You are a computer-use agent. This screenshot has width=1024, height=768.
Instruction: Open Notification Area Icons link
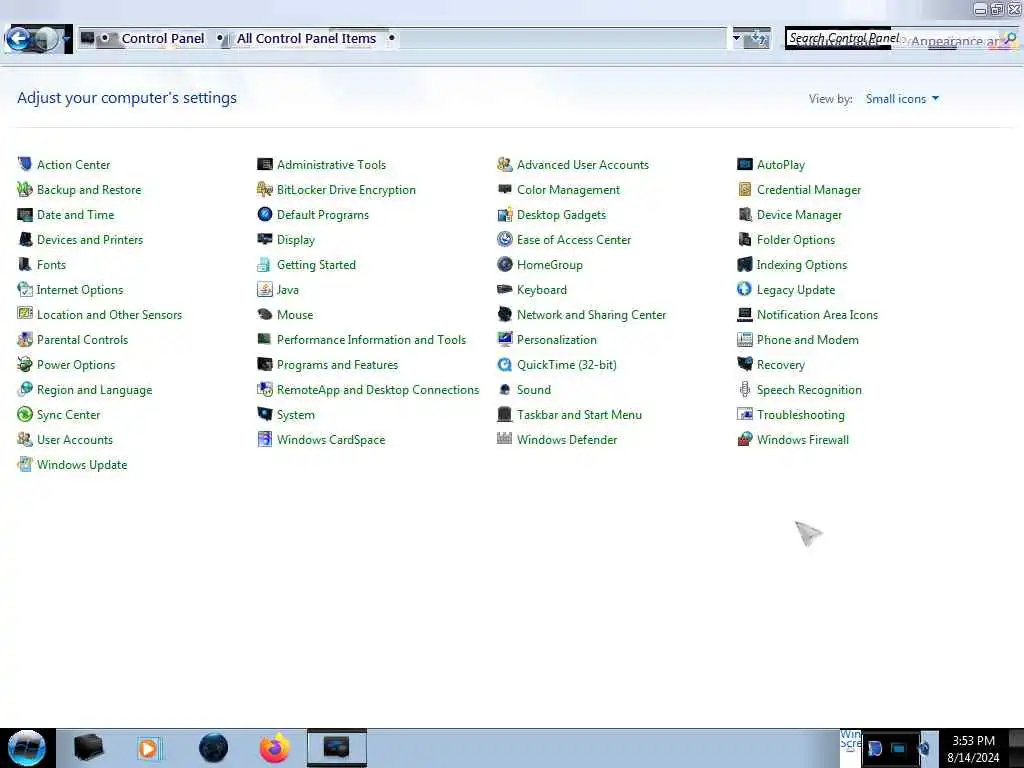[x=817, y=315]
